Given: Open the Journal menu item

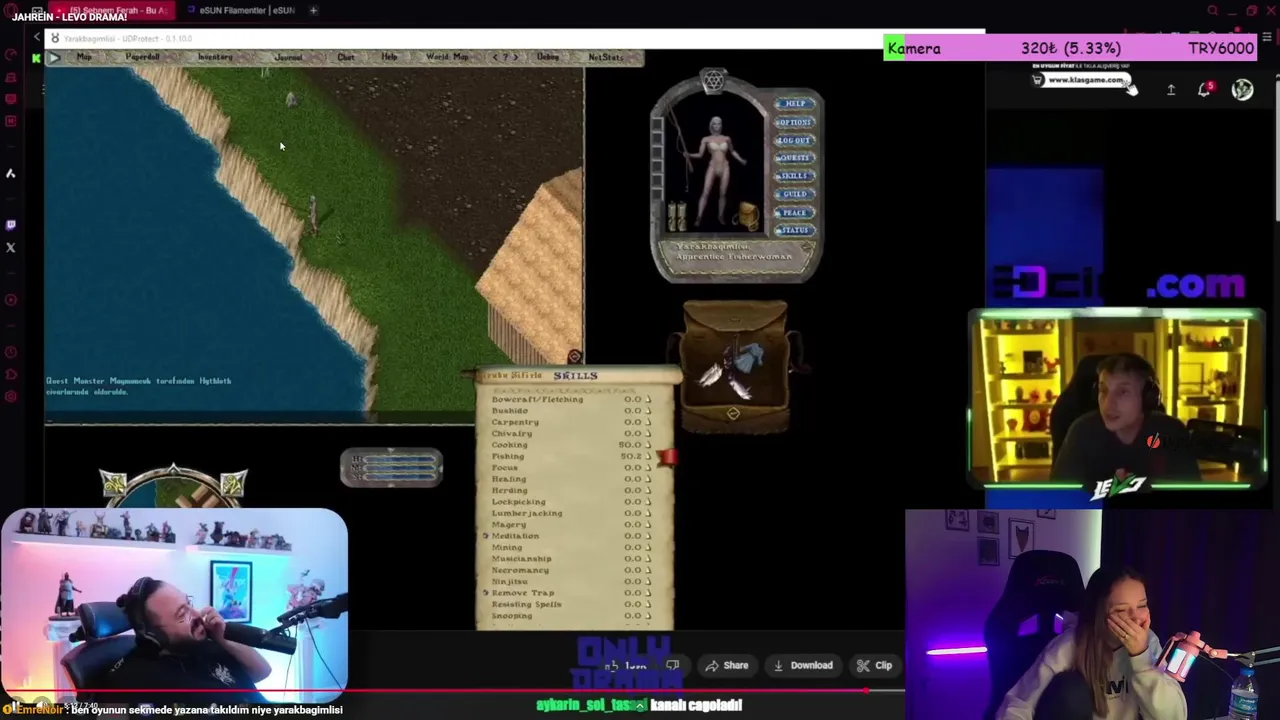Looking at the screenshot, I should 288,57.
